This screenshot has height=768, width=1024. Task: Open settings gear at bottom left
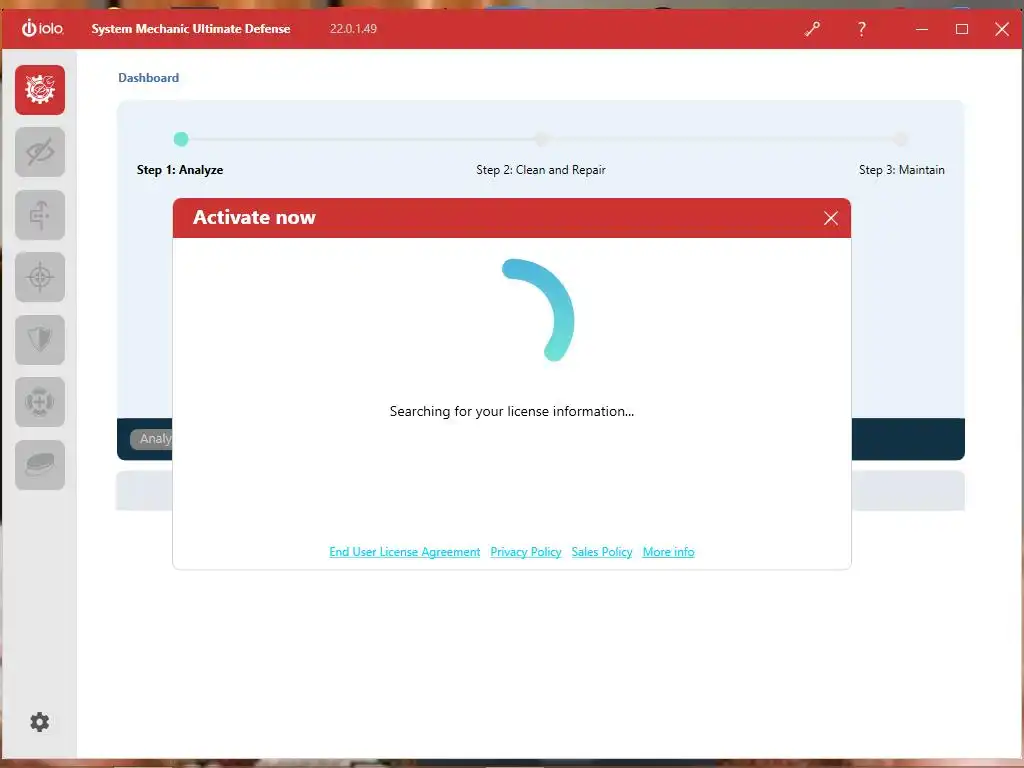(x=39, y=722)
